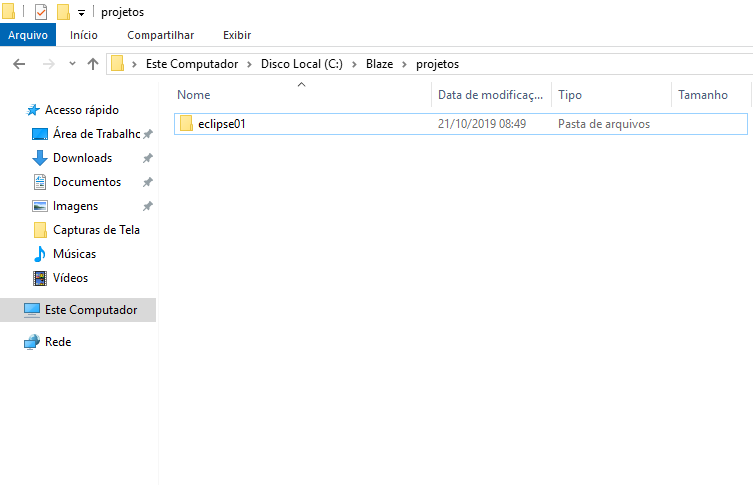
Task: Click the Vídeos film strip icon
Action: pyautogui.click(x=40, y=278)
